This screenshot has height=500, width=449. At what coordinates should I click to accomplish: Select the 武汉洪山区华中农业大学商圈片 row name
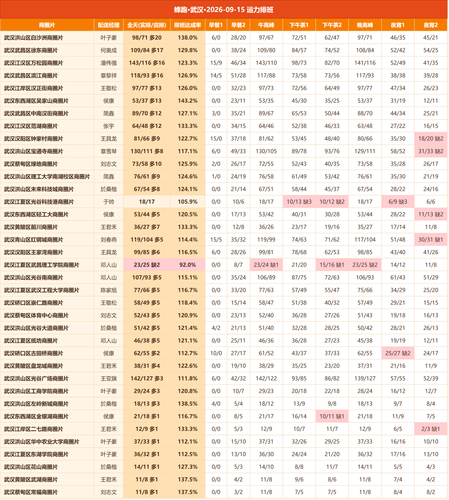[x=41, y=442]
